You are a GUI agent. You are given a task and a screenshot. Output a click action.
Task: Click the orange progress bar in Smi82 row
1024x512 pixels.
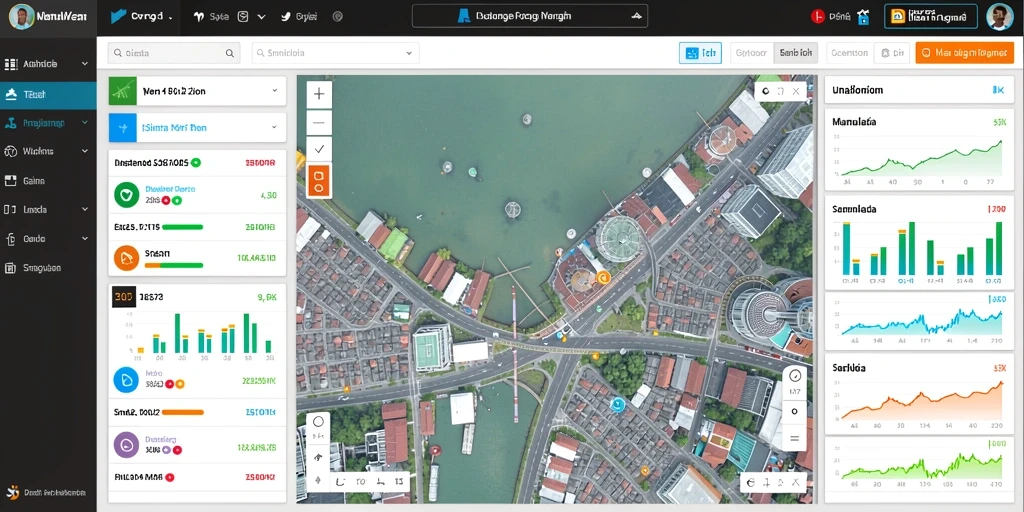tap(182, 413)
